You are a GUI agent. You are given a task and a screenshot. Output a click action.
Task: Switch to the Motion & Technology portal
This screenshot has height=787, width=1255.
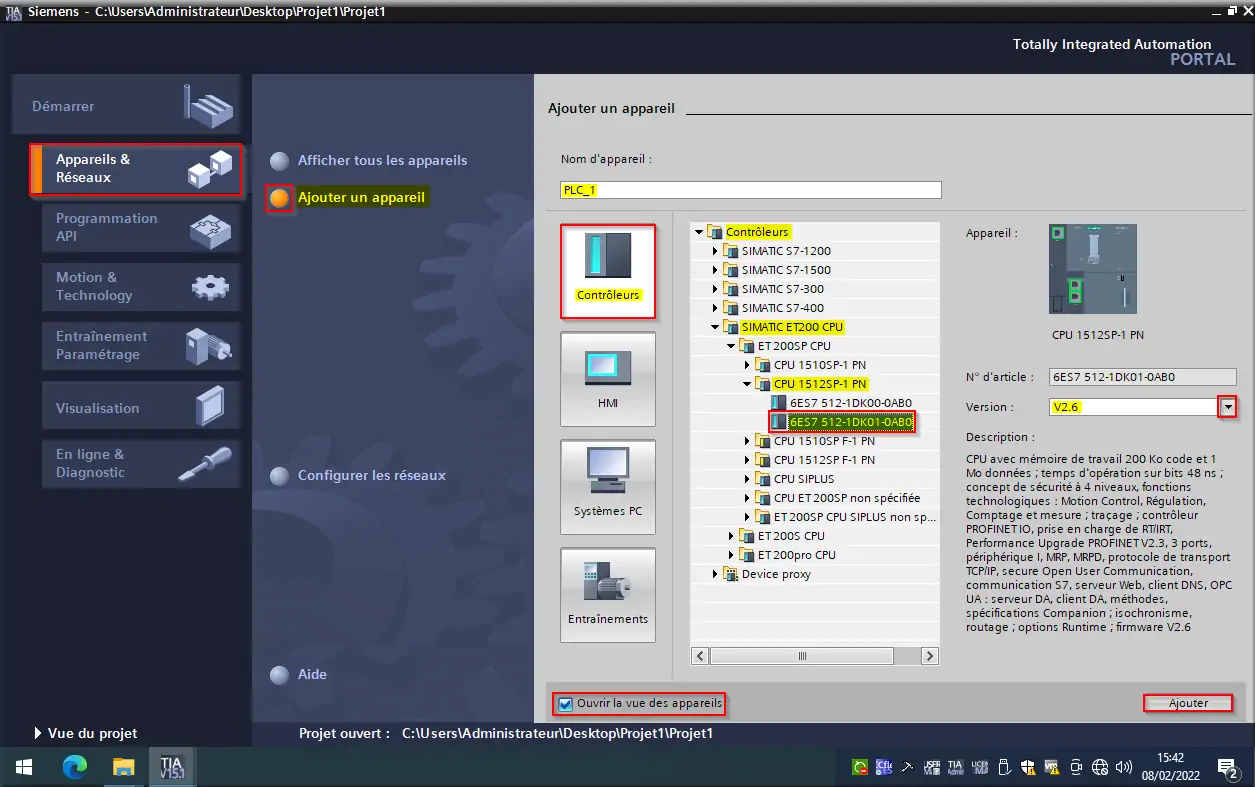[x=140, y=287]
